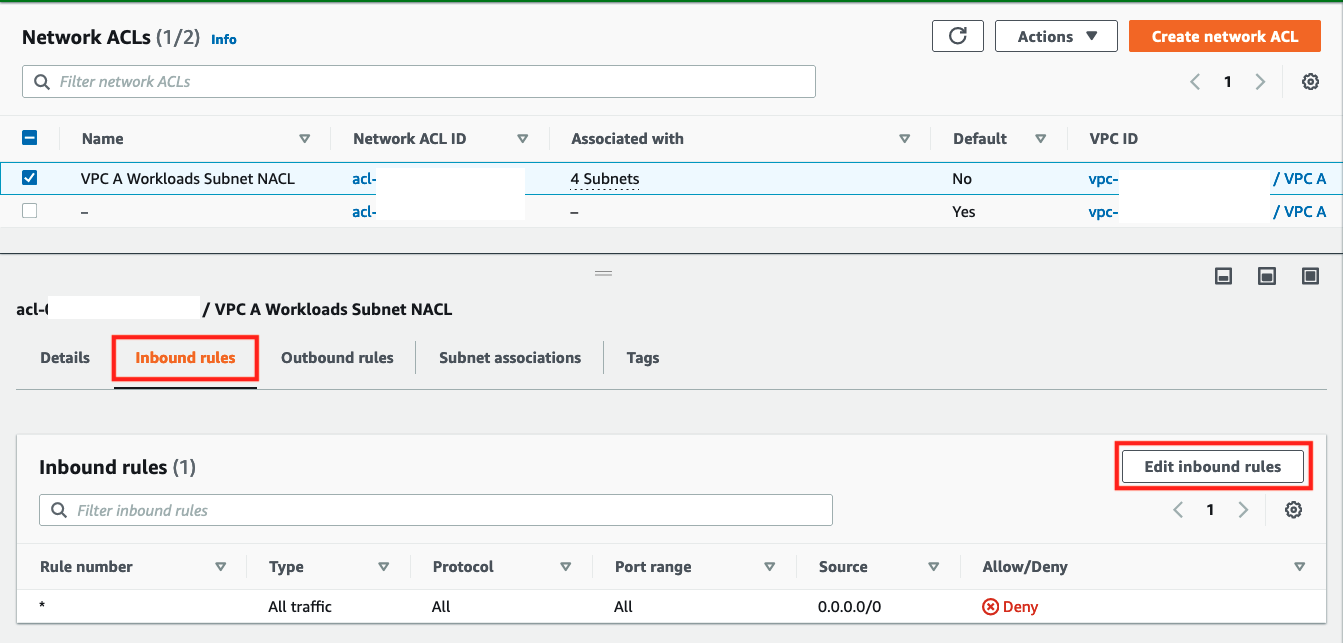Expand details panel to full screen
This screenshot has width=1343, height=643.
click(x=1310, y=277)
